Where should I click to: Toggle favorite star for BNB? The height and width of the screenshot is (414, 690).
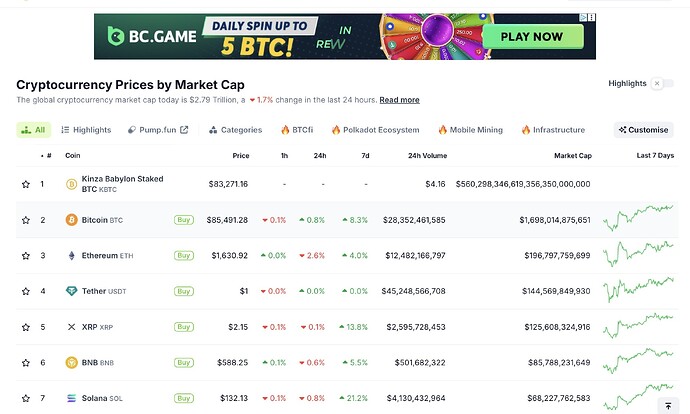(26, 363)
